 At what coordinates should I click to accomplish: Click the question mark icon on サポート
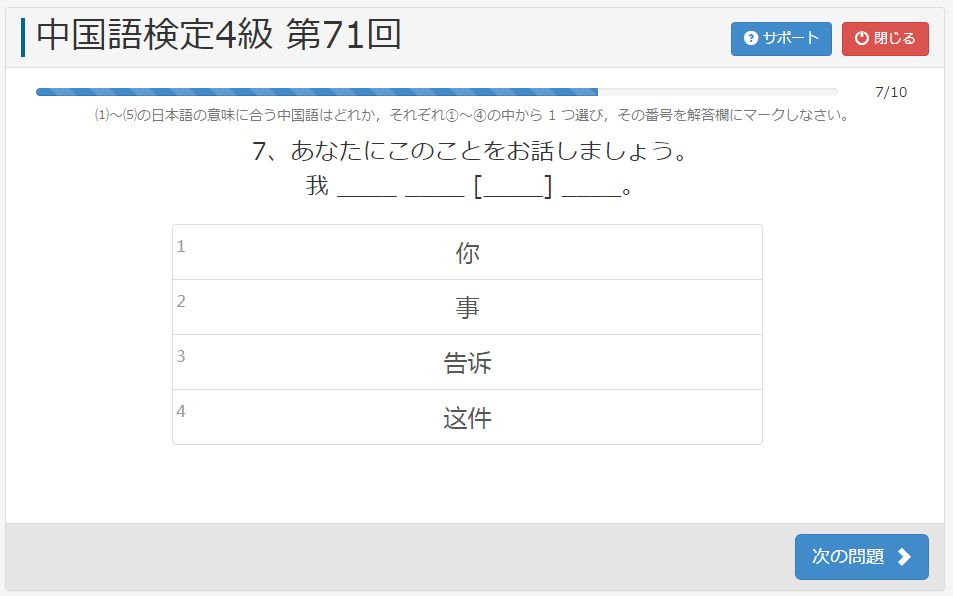pyautogui.click(x=751, y=39)
